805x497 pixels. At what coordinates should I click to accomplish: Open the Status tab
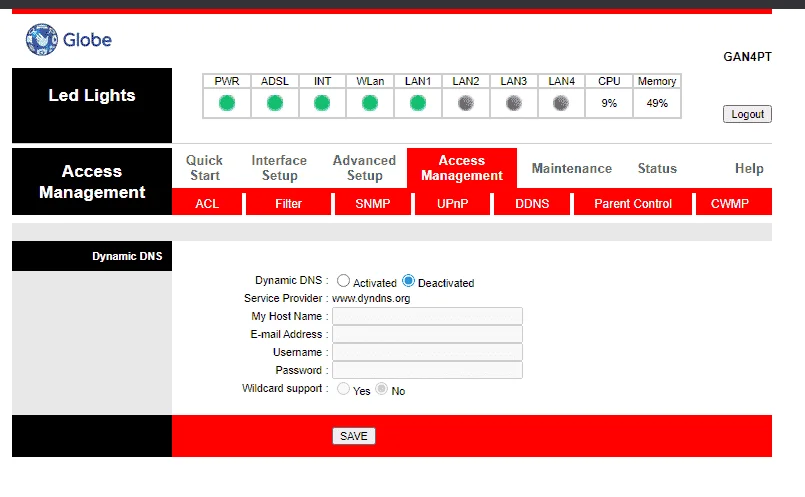[657, 168]
